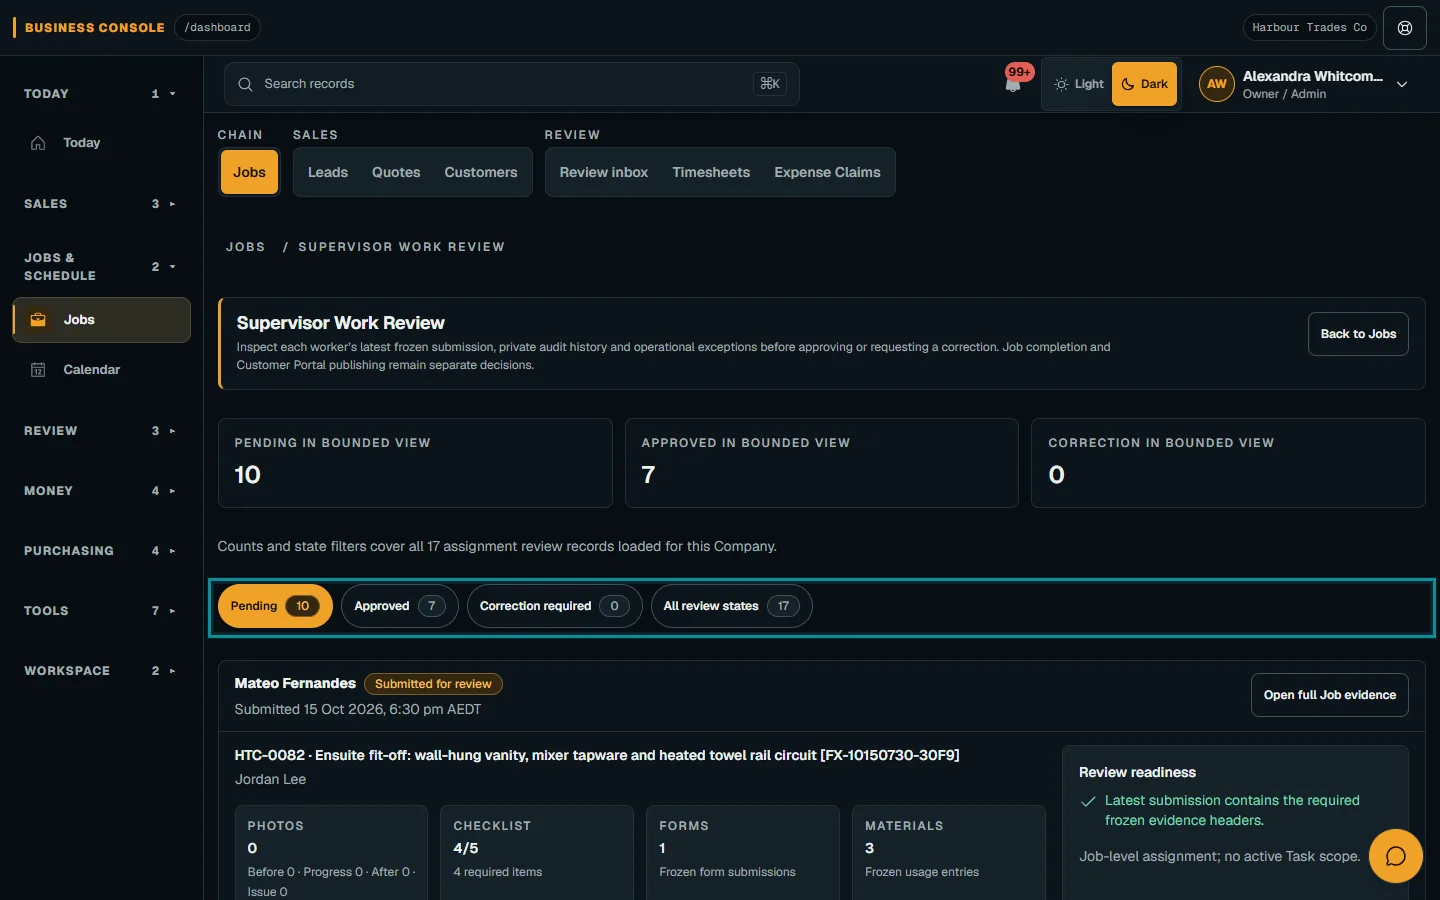Click the Harbour Trades Co company badge

[x=1310, y=28]
